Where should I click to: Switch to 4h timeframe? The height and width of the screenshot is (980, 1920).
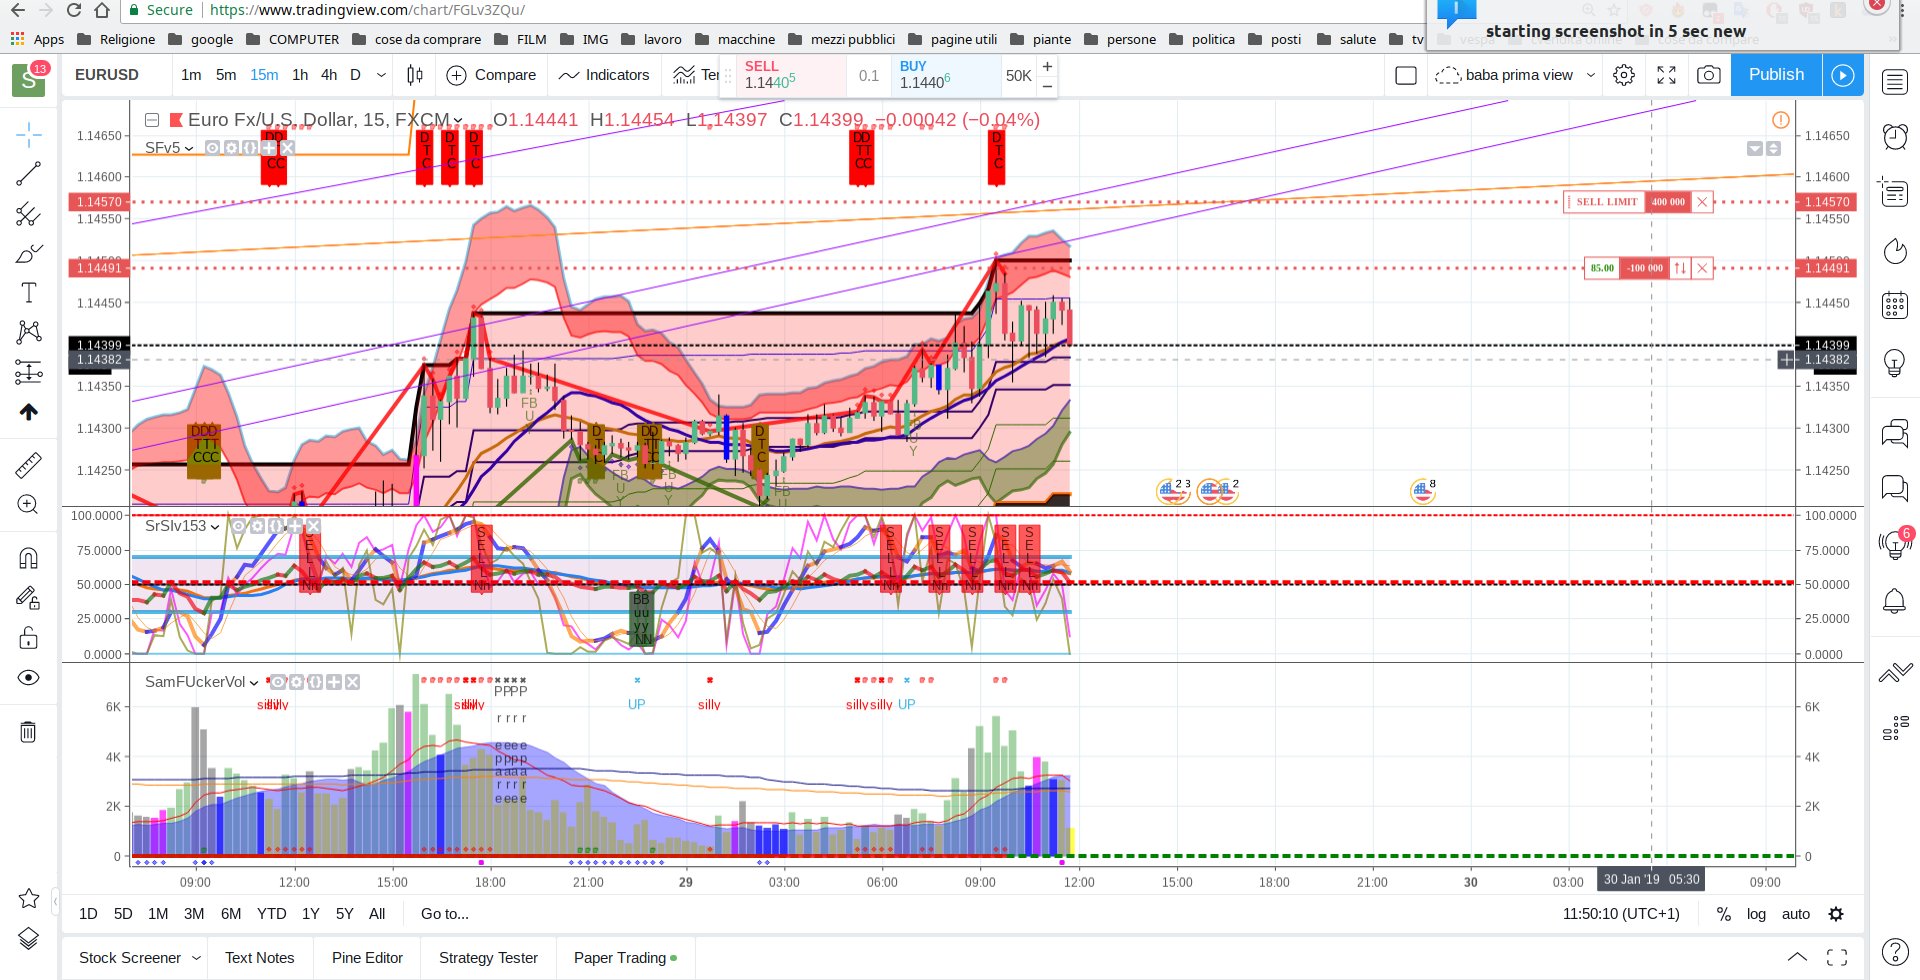[x=329, y=75]
